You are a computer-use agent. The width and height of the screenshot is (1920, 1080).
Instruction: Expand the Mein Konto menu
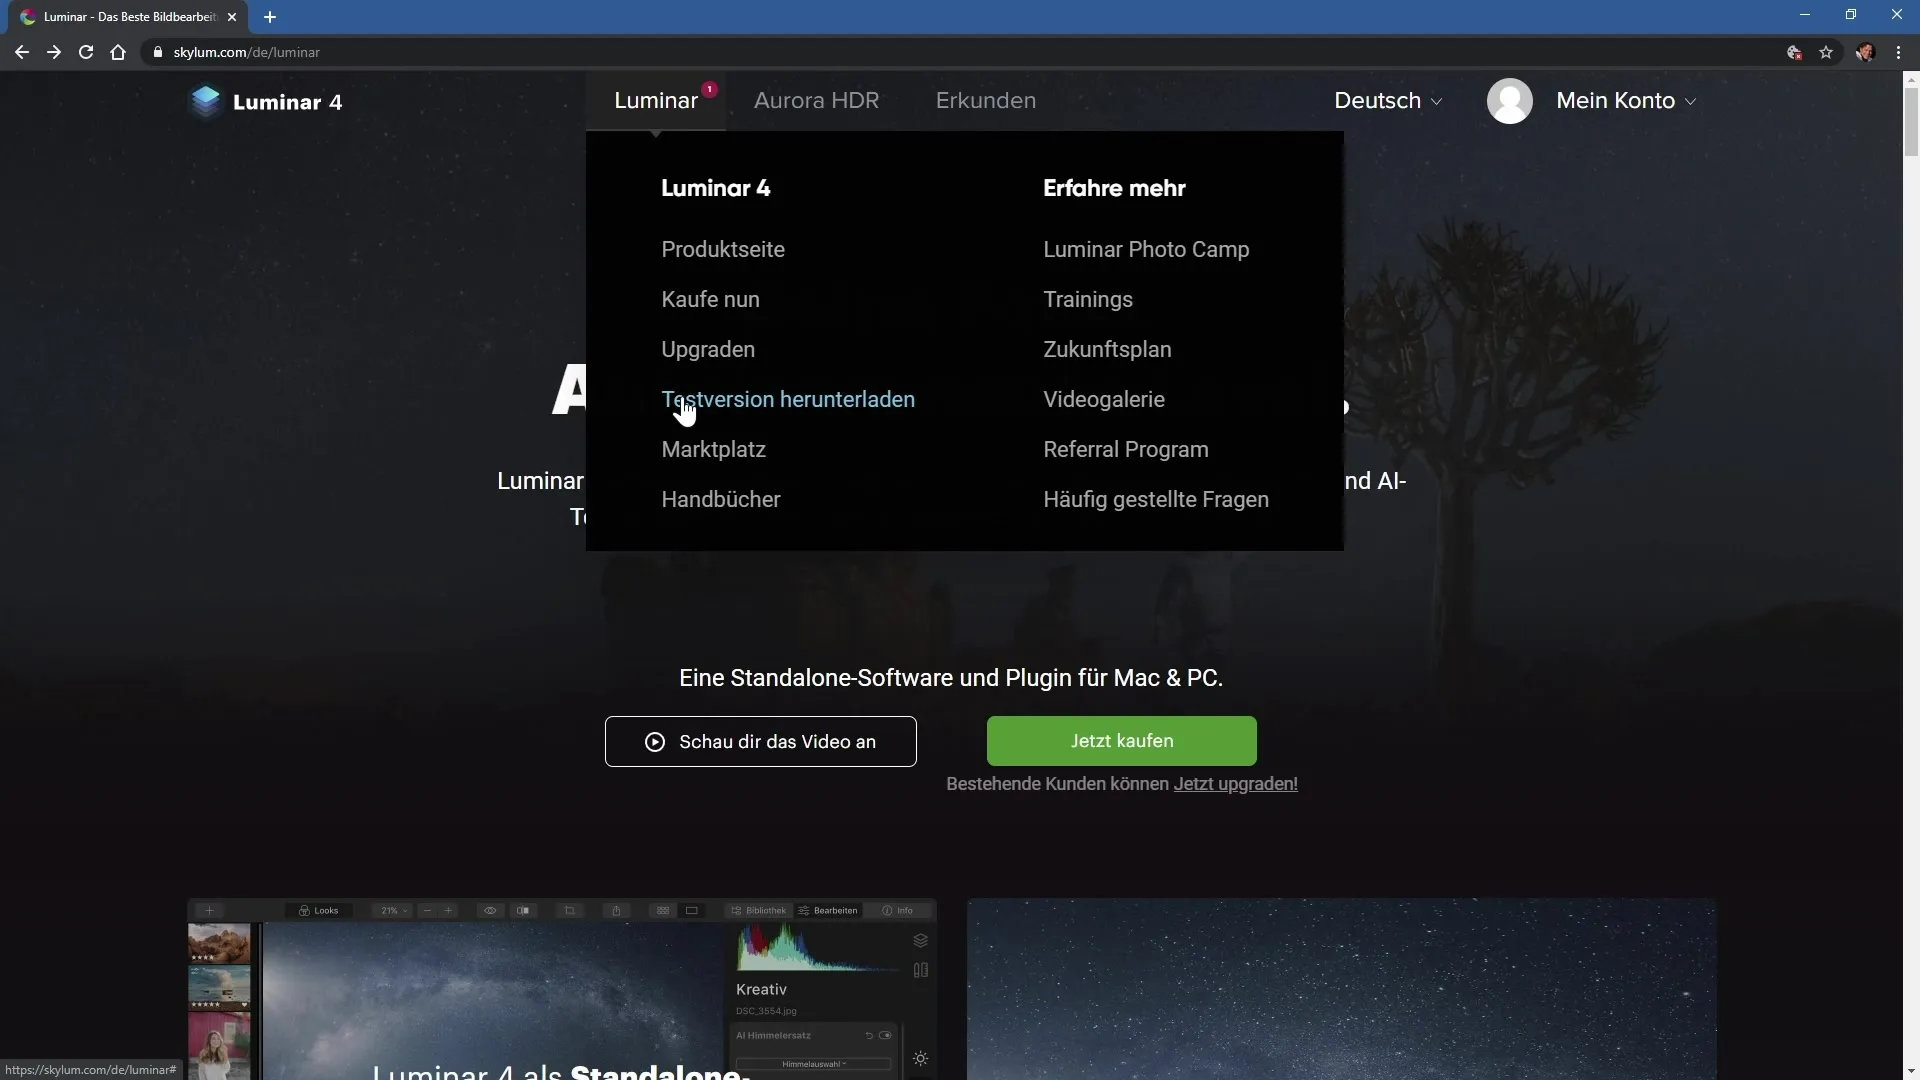pyautogui.click(x=1626, y=101)
